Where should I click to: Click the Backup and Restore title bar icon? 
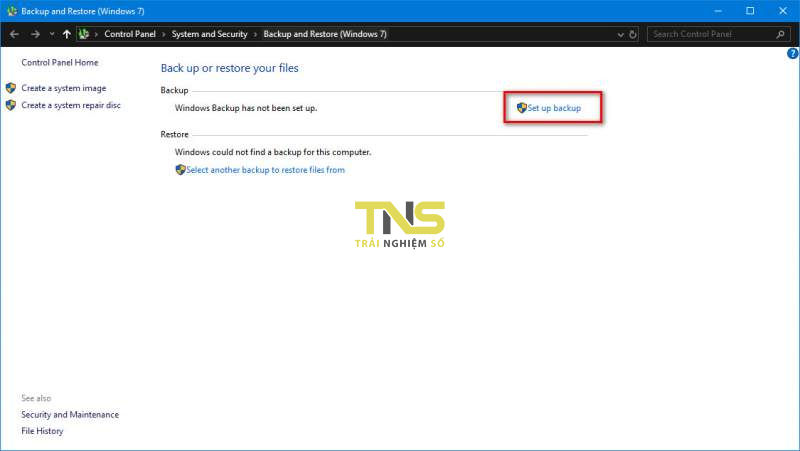[12, 11]
